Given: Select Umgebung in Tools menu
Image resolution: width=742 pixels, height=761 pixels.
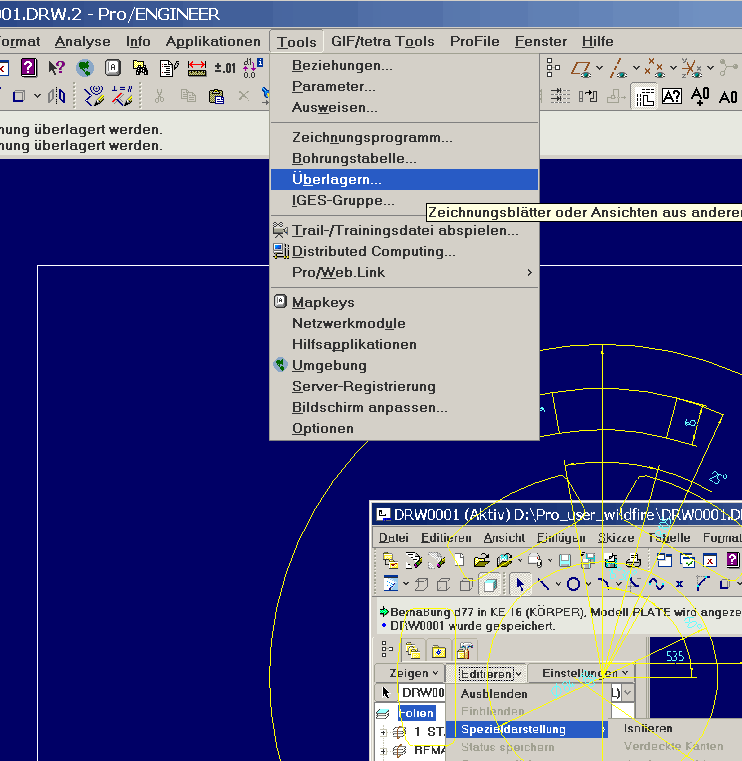Looking at the screenshot, I should 404,365.
